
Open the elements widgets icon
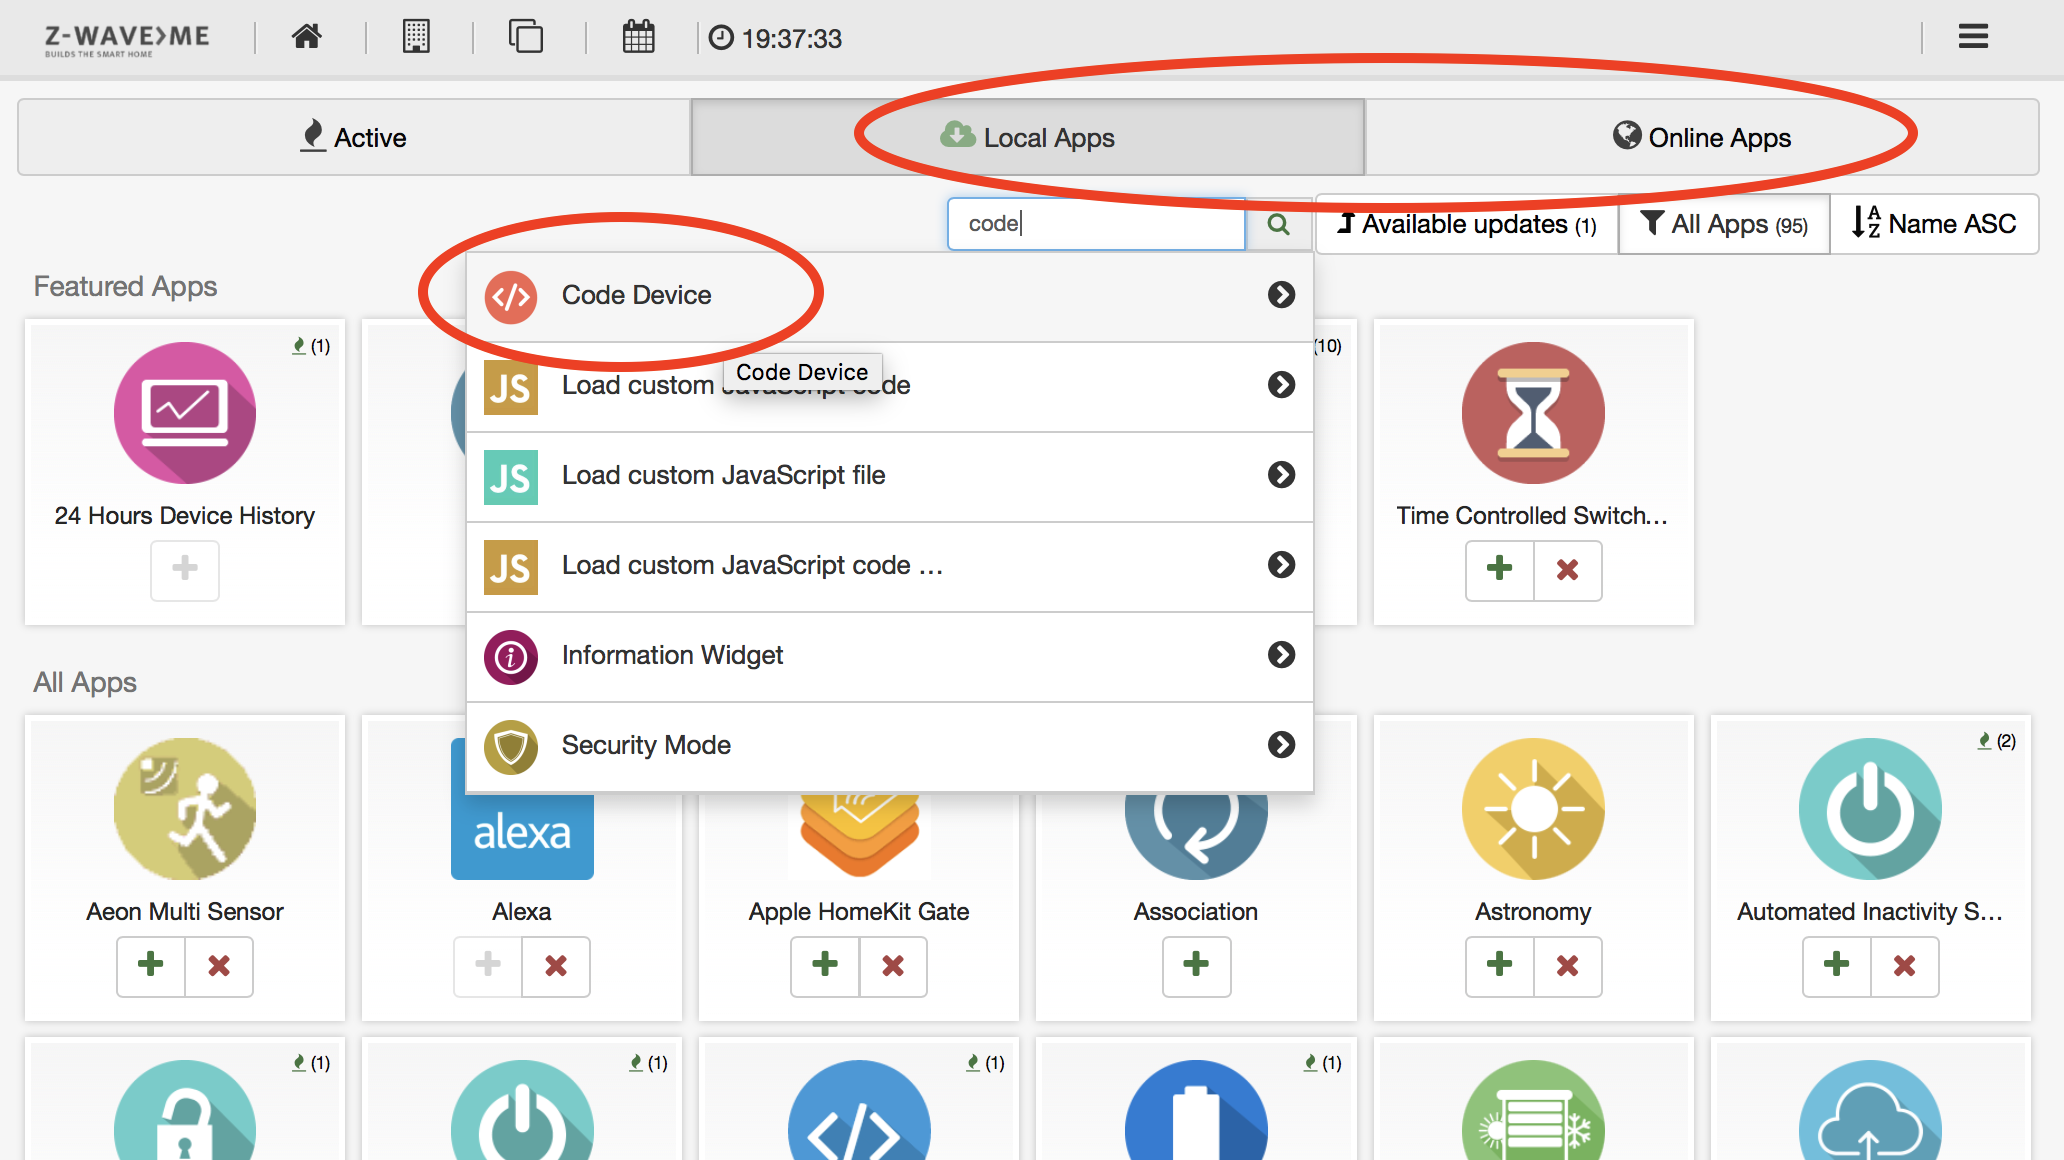pos(525,38)
